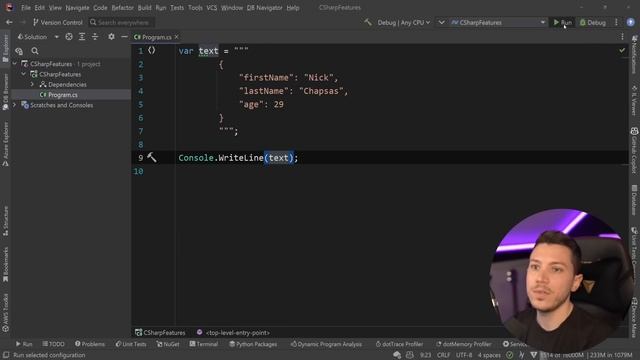Open the DB Navigator menu
640x360 pixels.
tap(264, 7)
